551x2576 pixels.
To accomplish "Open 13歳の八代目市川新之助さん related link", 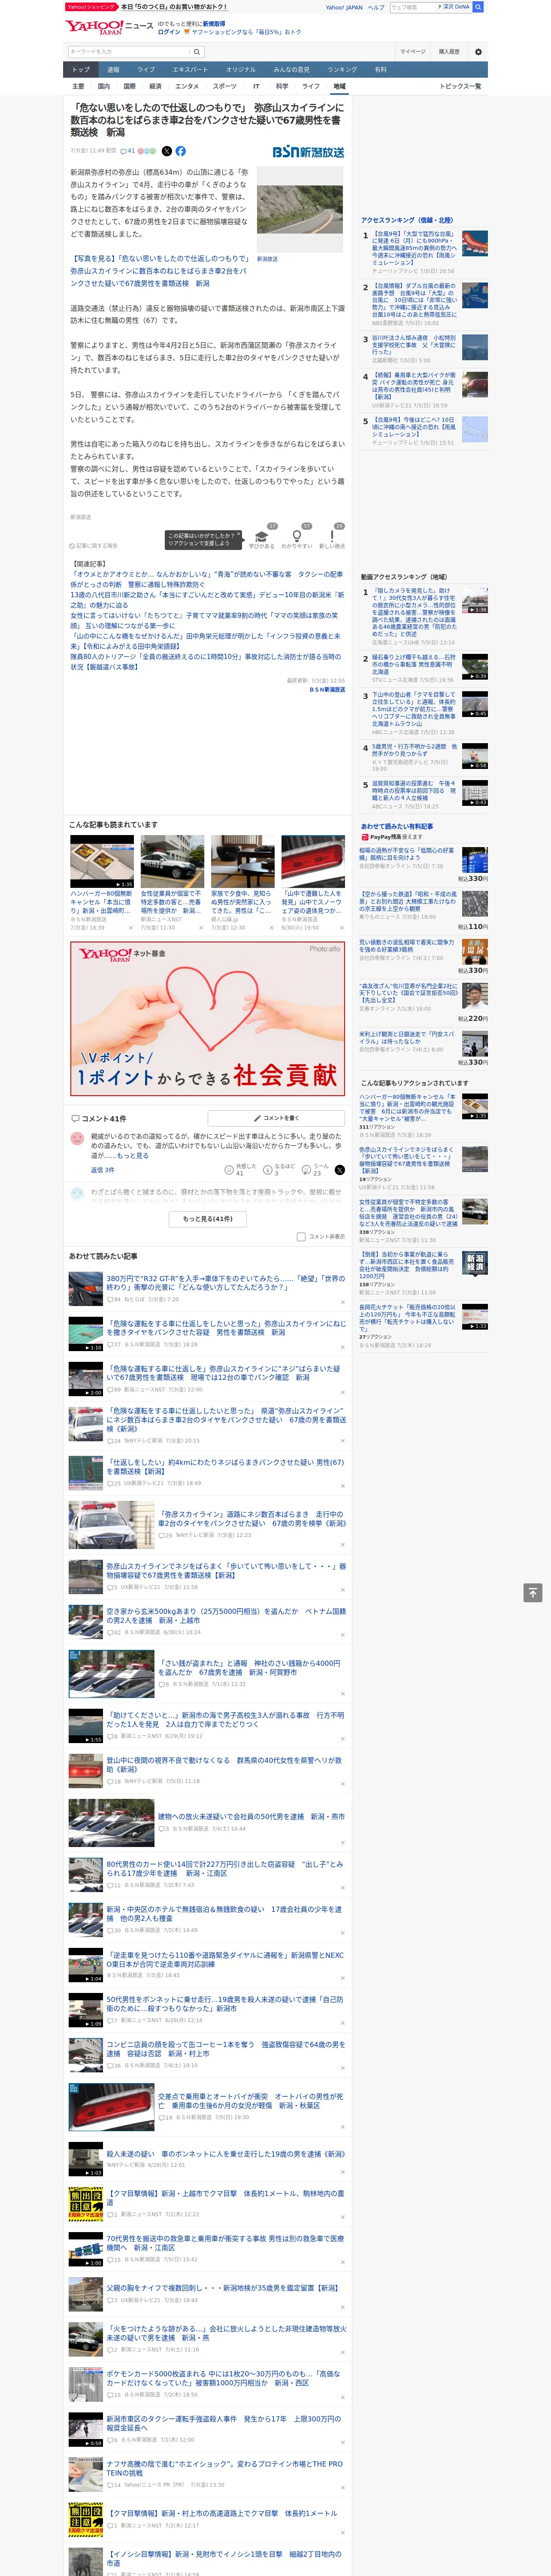I will click(206, 600).
